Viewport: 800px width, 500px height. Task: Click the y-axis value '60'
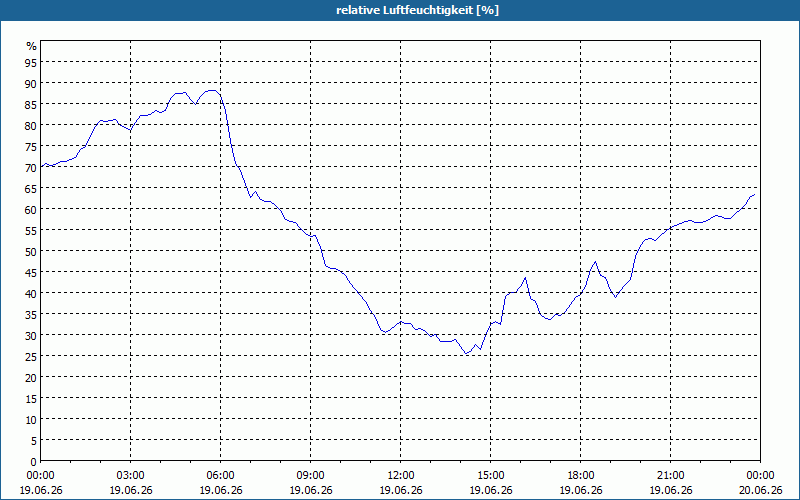pos(31,209)
